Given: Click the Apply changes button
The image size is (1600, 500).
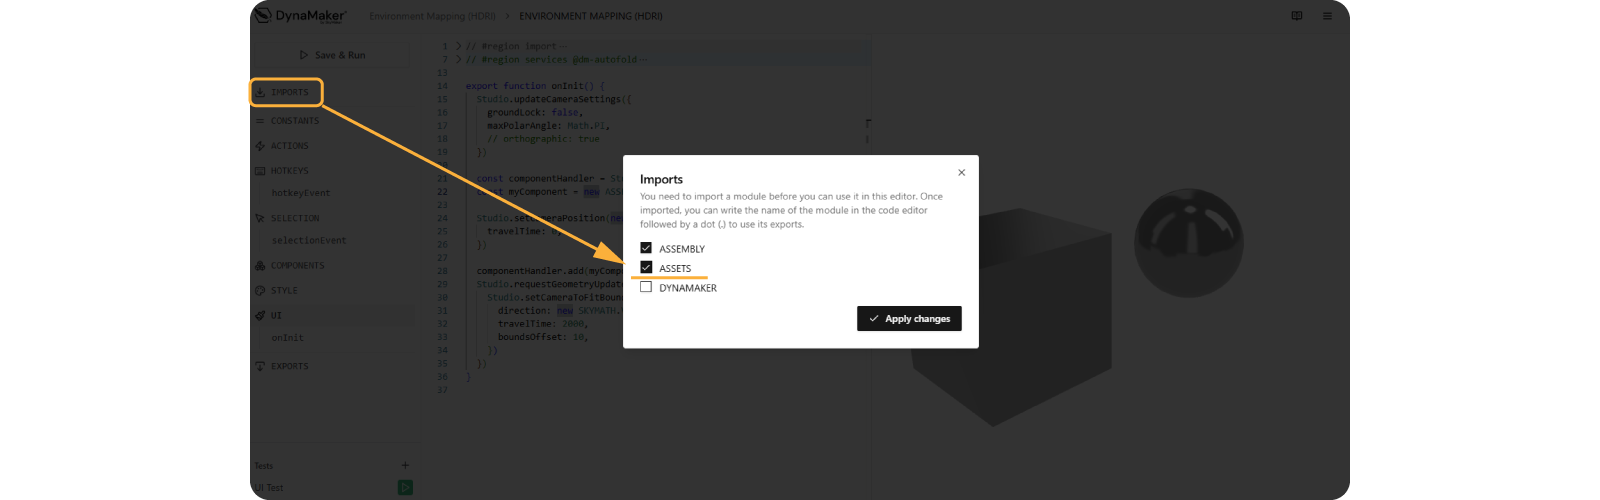Looking at the screenshot, I should 909,319.
